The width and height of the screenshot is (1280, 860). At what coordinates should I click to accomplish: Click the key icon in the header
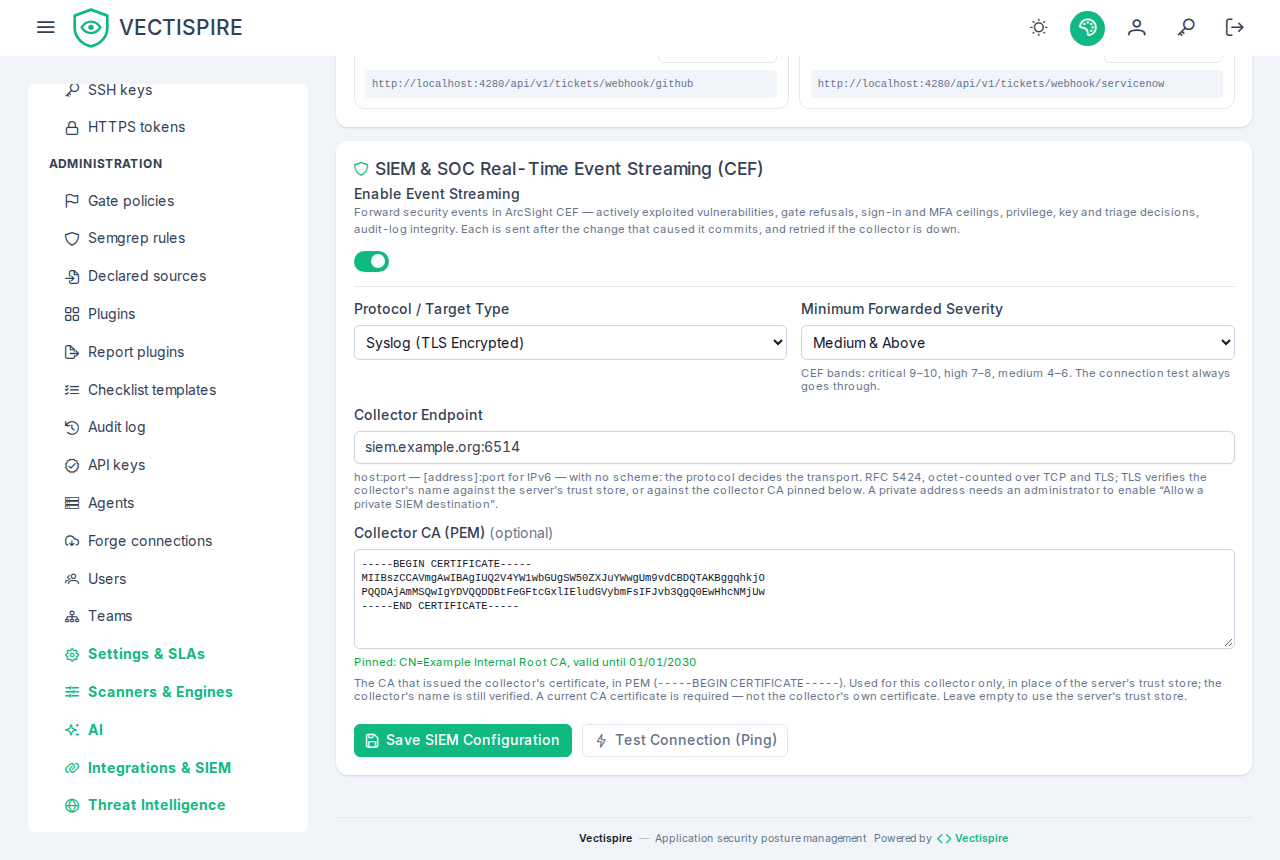click(1186, 28)
